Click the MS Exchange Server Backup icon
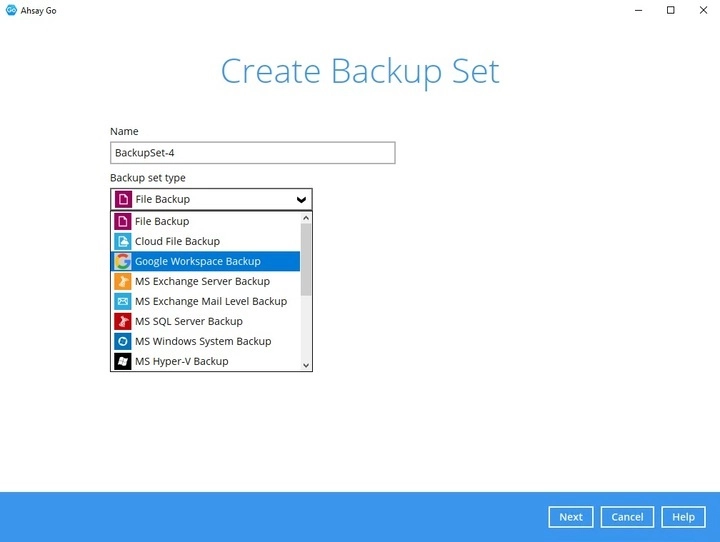The height and width of the screenshot is (542, 720). click(123, 281)
